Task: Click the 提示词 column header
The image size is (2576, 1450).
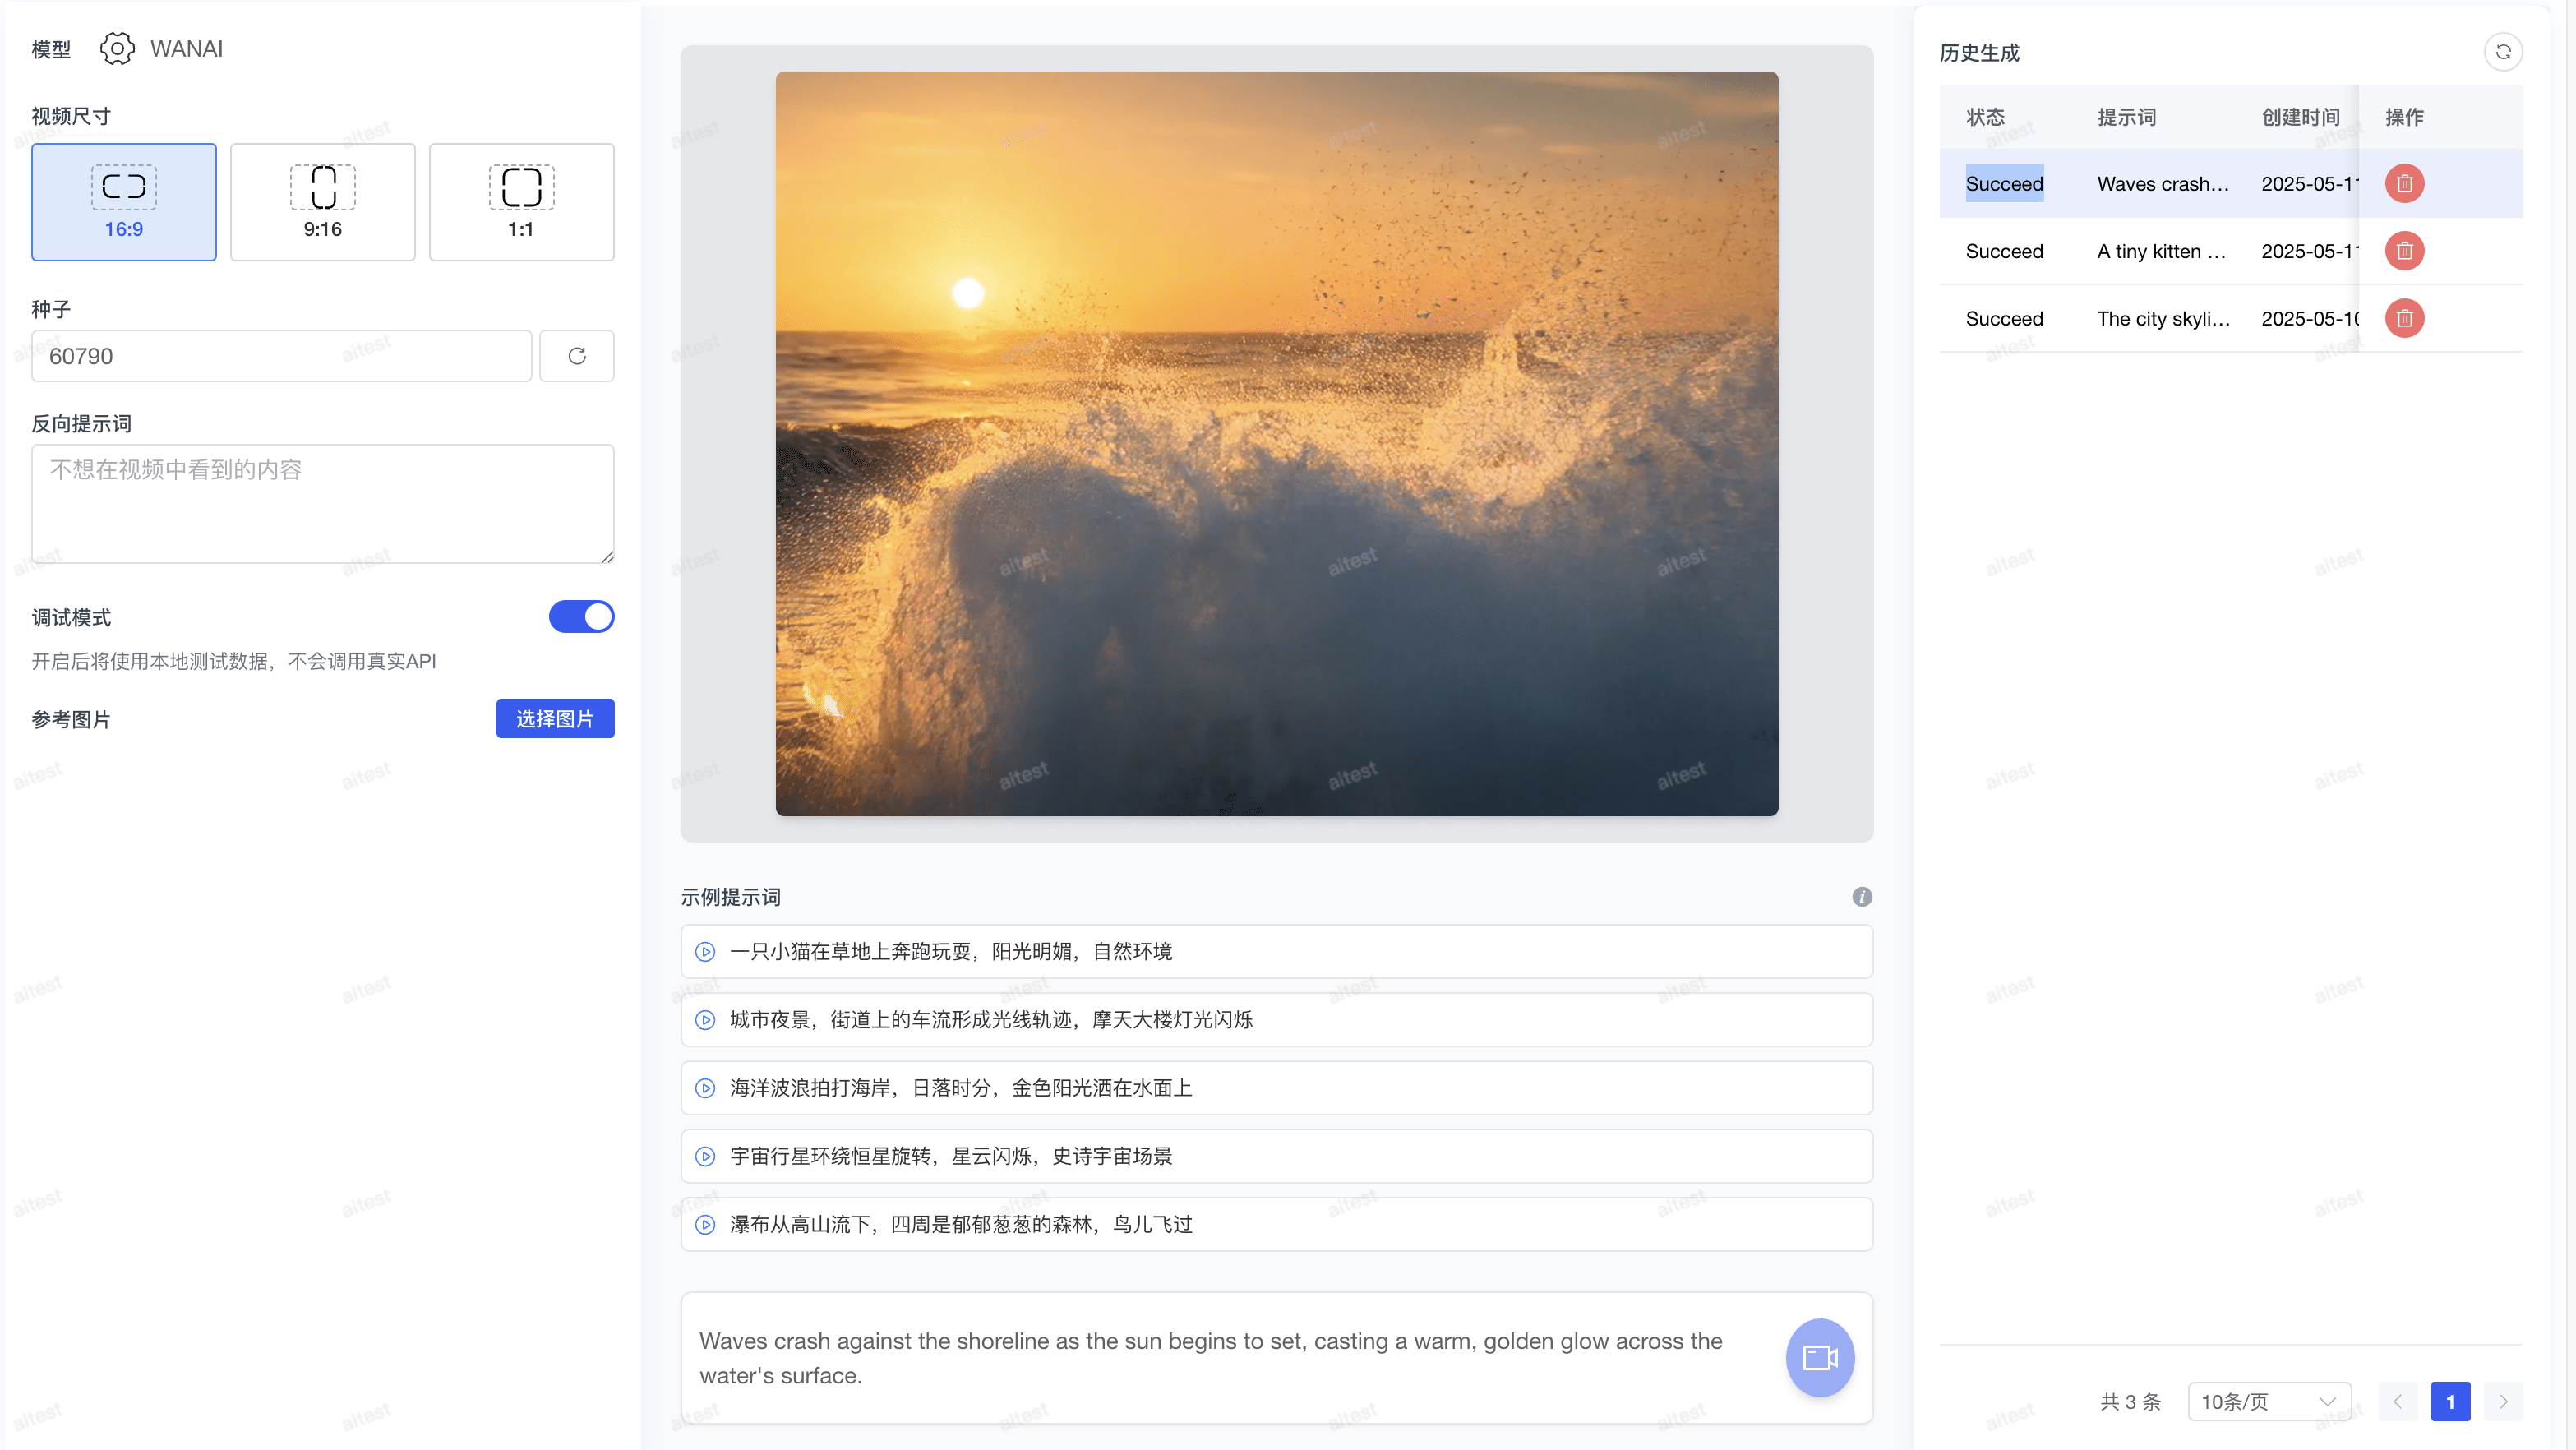Action: pyautogui.click(x=2127, y=117)
